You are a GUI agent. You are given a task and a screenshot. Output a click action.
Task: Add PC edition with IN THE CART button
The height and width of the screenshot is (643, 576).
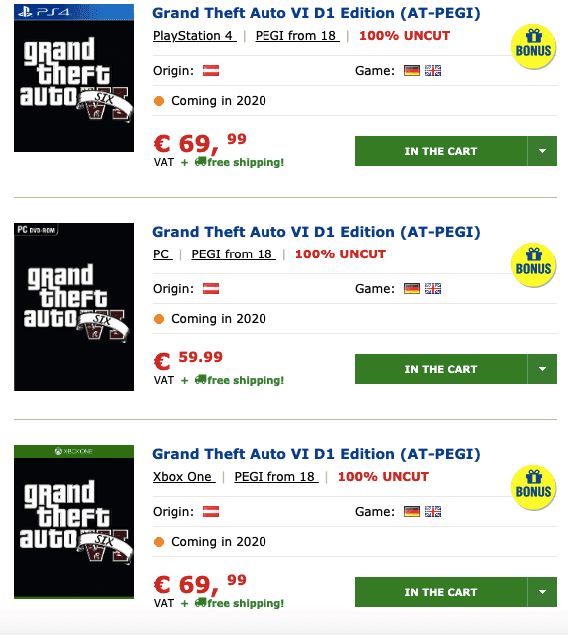[441, 369]
